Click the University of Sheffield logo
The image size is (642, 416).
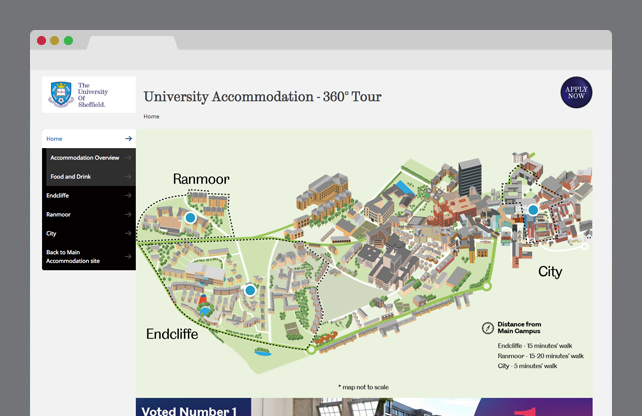pos(88,94)
